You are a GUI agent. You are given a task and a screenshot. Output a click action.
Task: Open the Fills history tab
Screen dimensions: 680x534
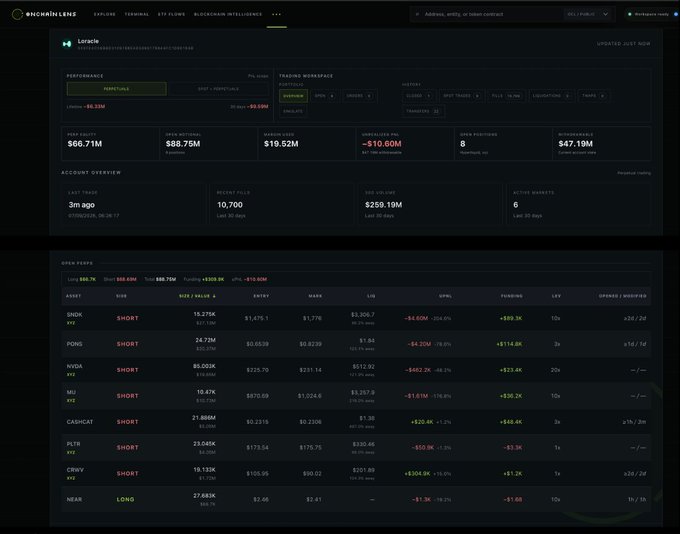click(506, 96)
